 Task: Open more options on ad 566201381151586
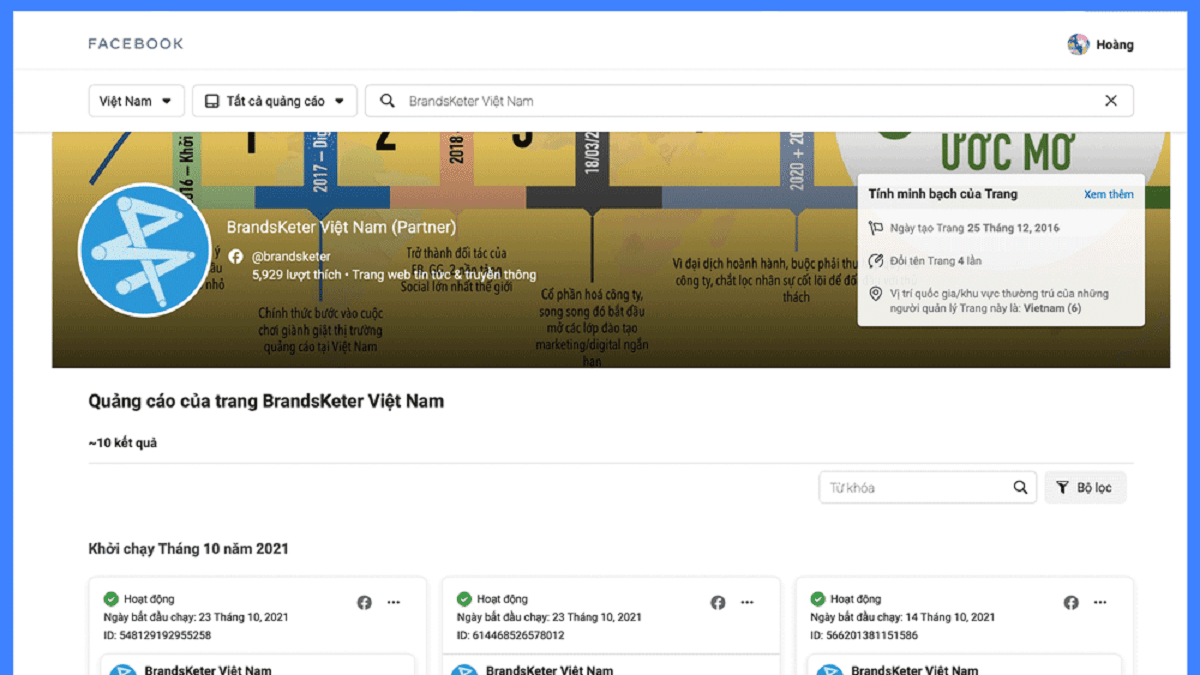[x=1101, y=602]
